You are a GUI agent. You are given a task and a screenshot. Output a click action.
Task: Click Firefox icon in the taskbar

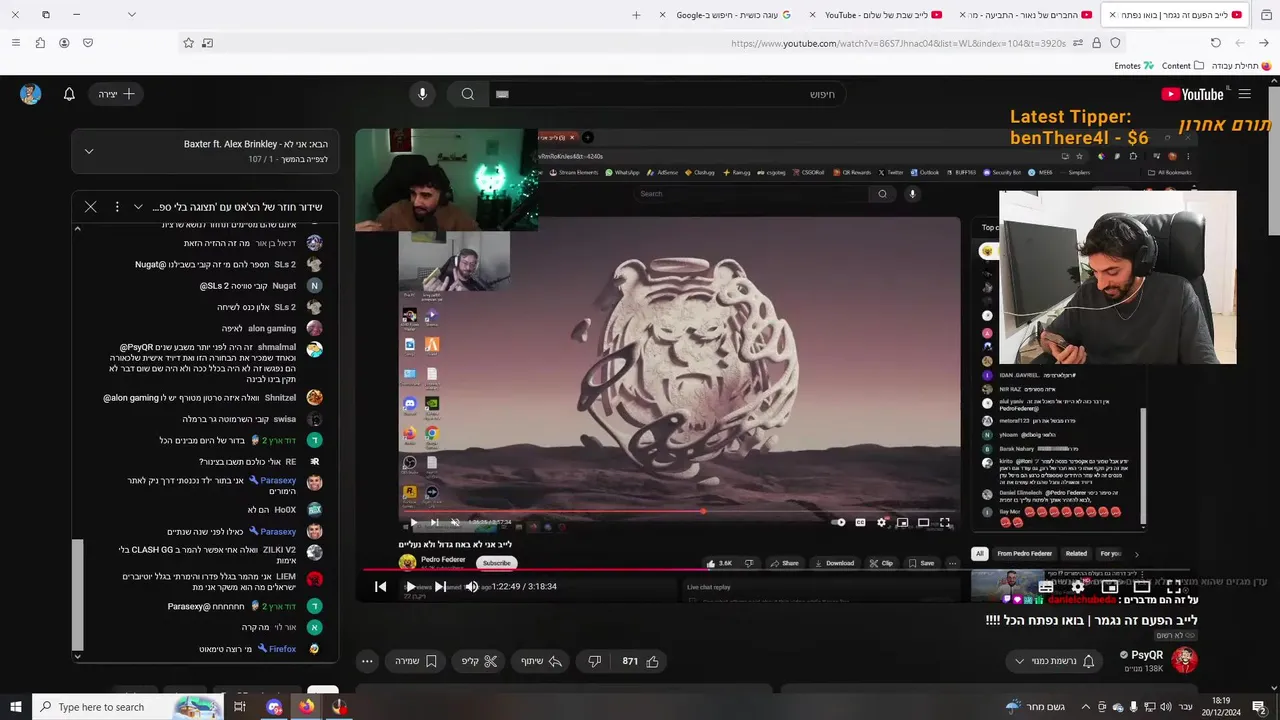click(306, 707)
